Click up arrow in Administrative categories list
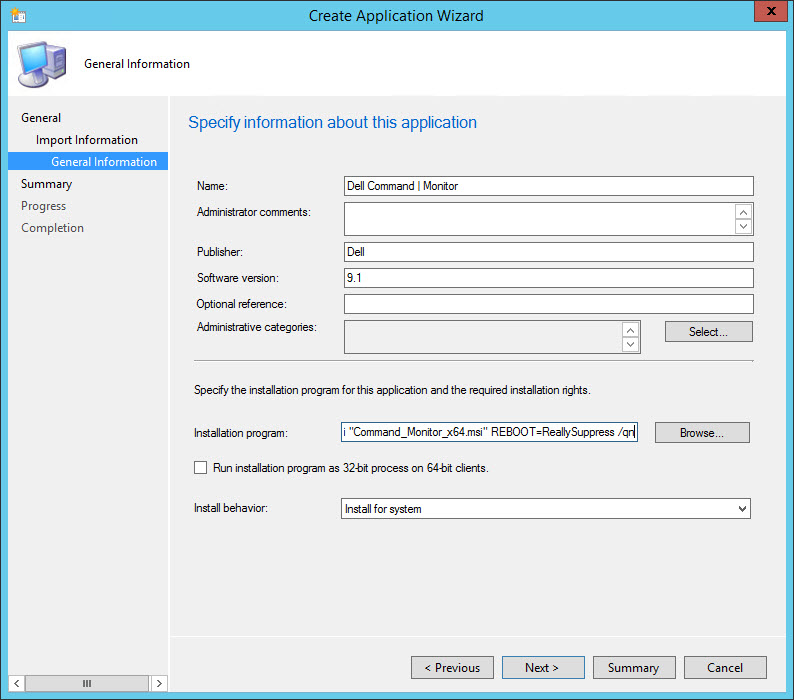 (x=630, y=329)
